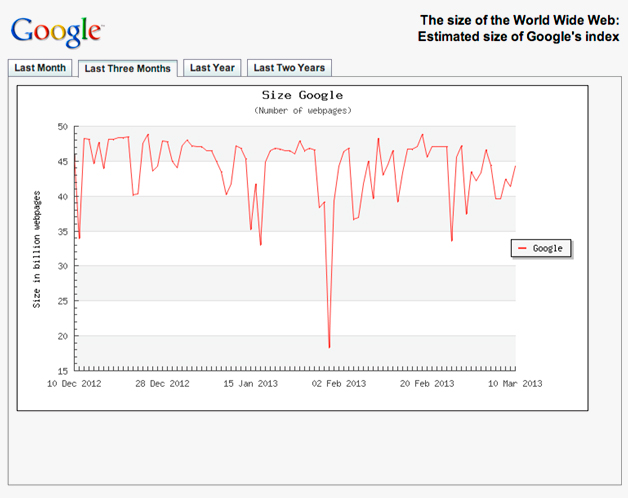Image resolution: width=628 pixels, height=498 pixels.
Task: Click the '28 Dec 2012' date label
Action: (x=162, y=384)
